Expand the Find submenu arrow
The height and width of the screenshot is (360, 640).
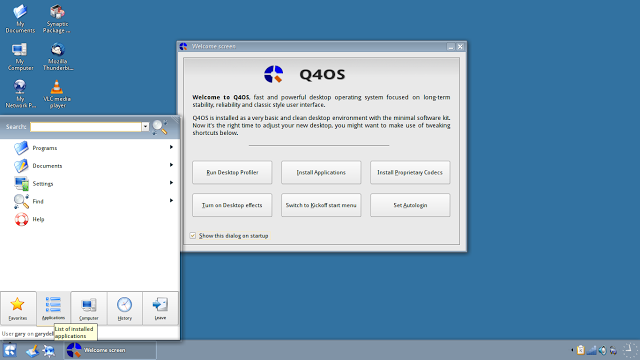[x=171, y=200]
